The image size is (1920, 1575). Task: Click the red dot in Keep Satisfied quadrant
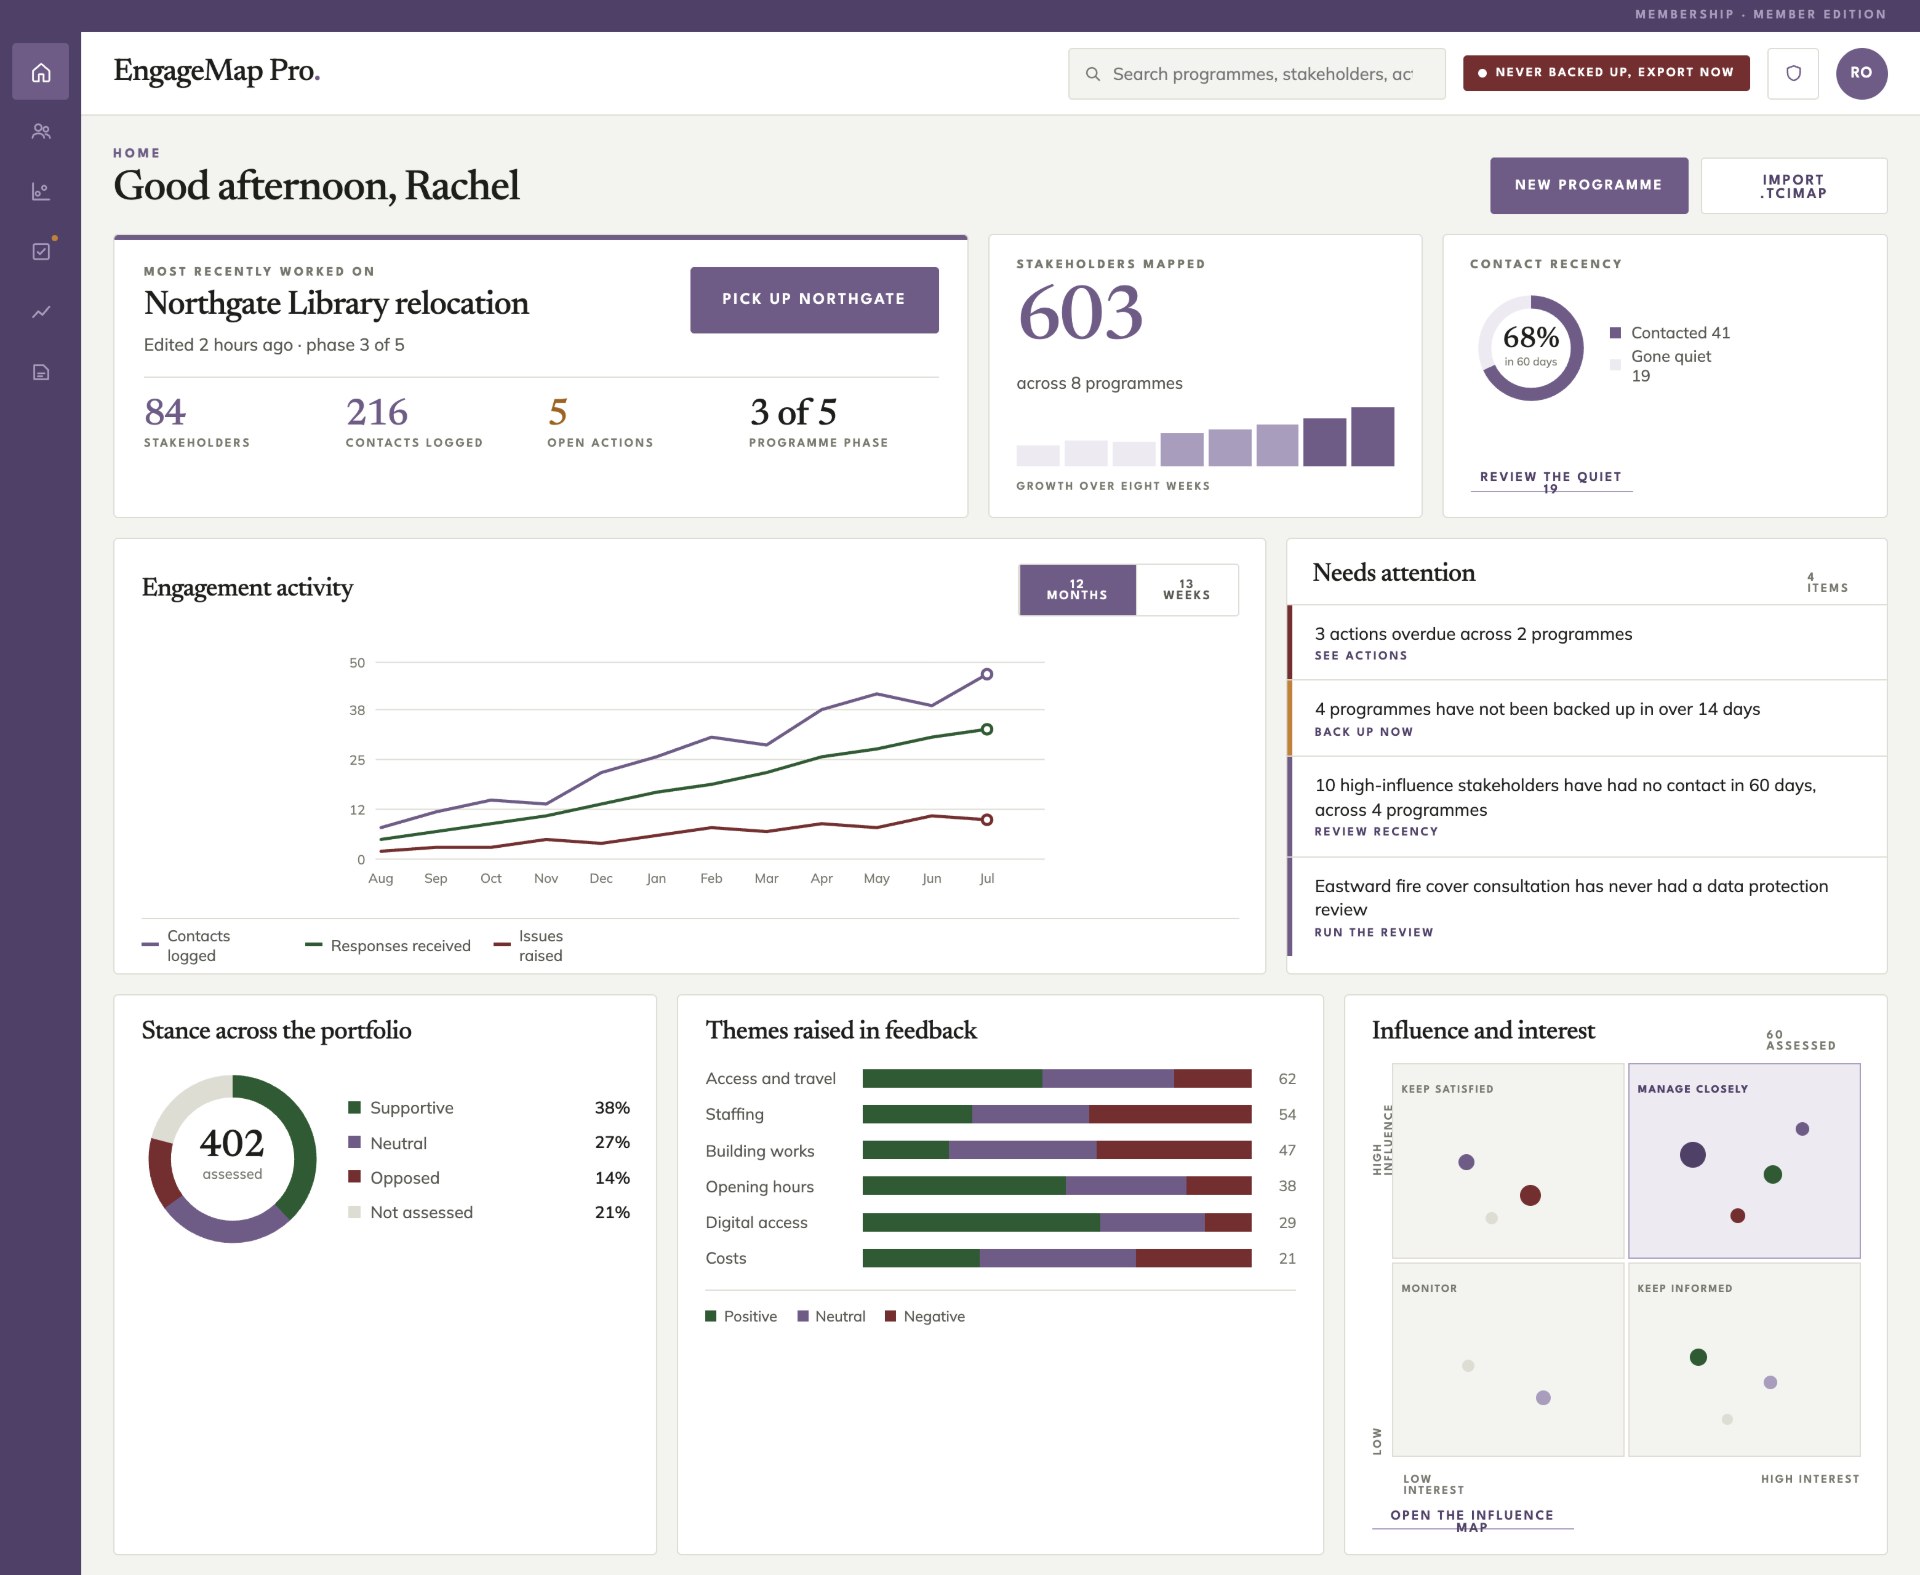click(1530, 1195)
